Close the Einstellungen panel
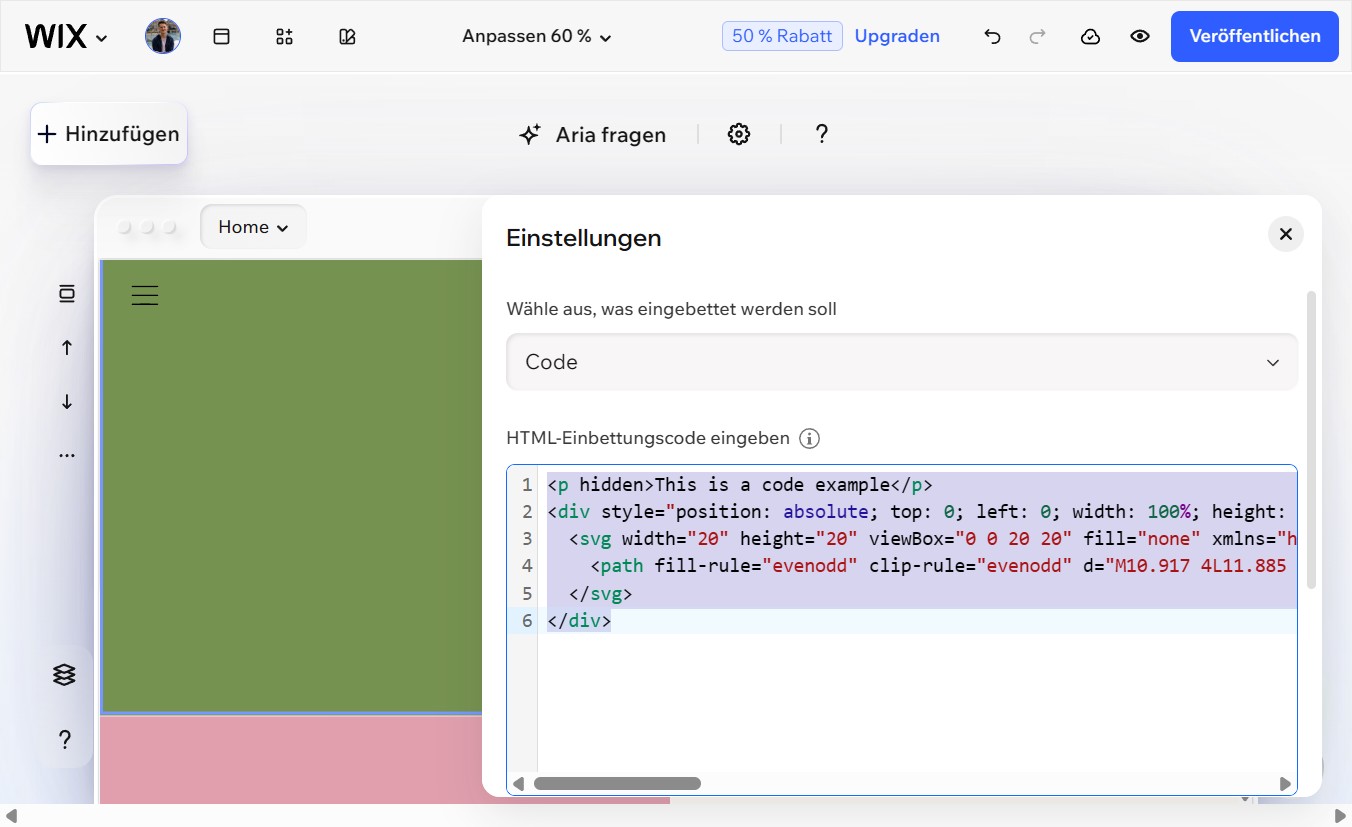This screenshot has height=827, width=1352. pos(1286,234)
